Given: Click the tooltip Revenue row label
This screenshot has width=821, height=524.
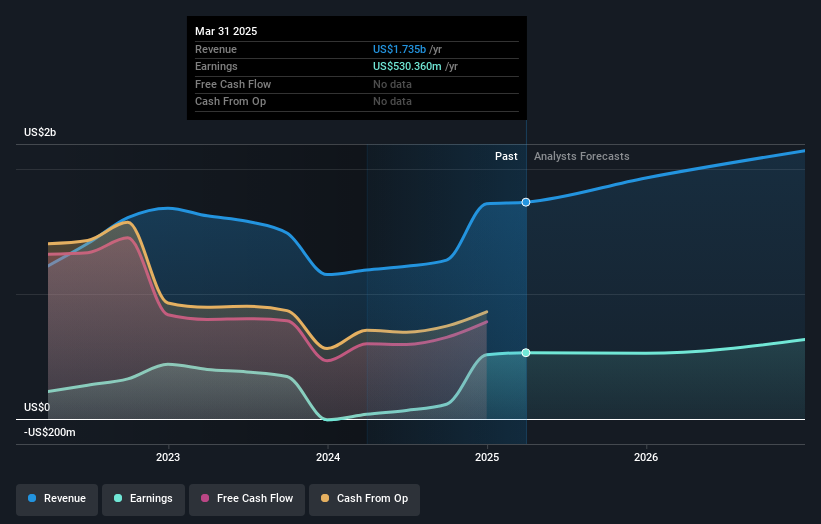Looking at the screenshot, I should (216, 49).
